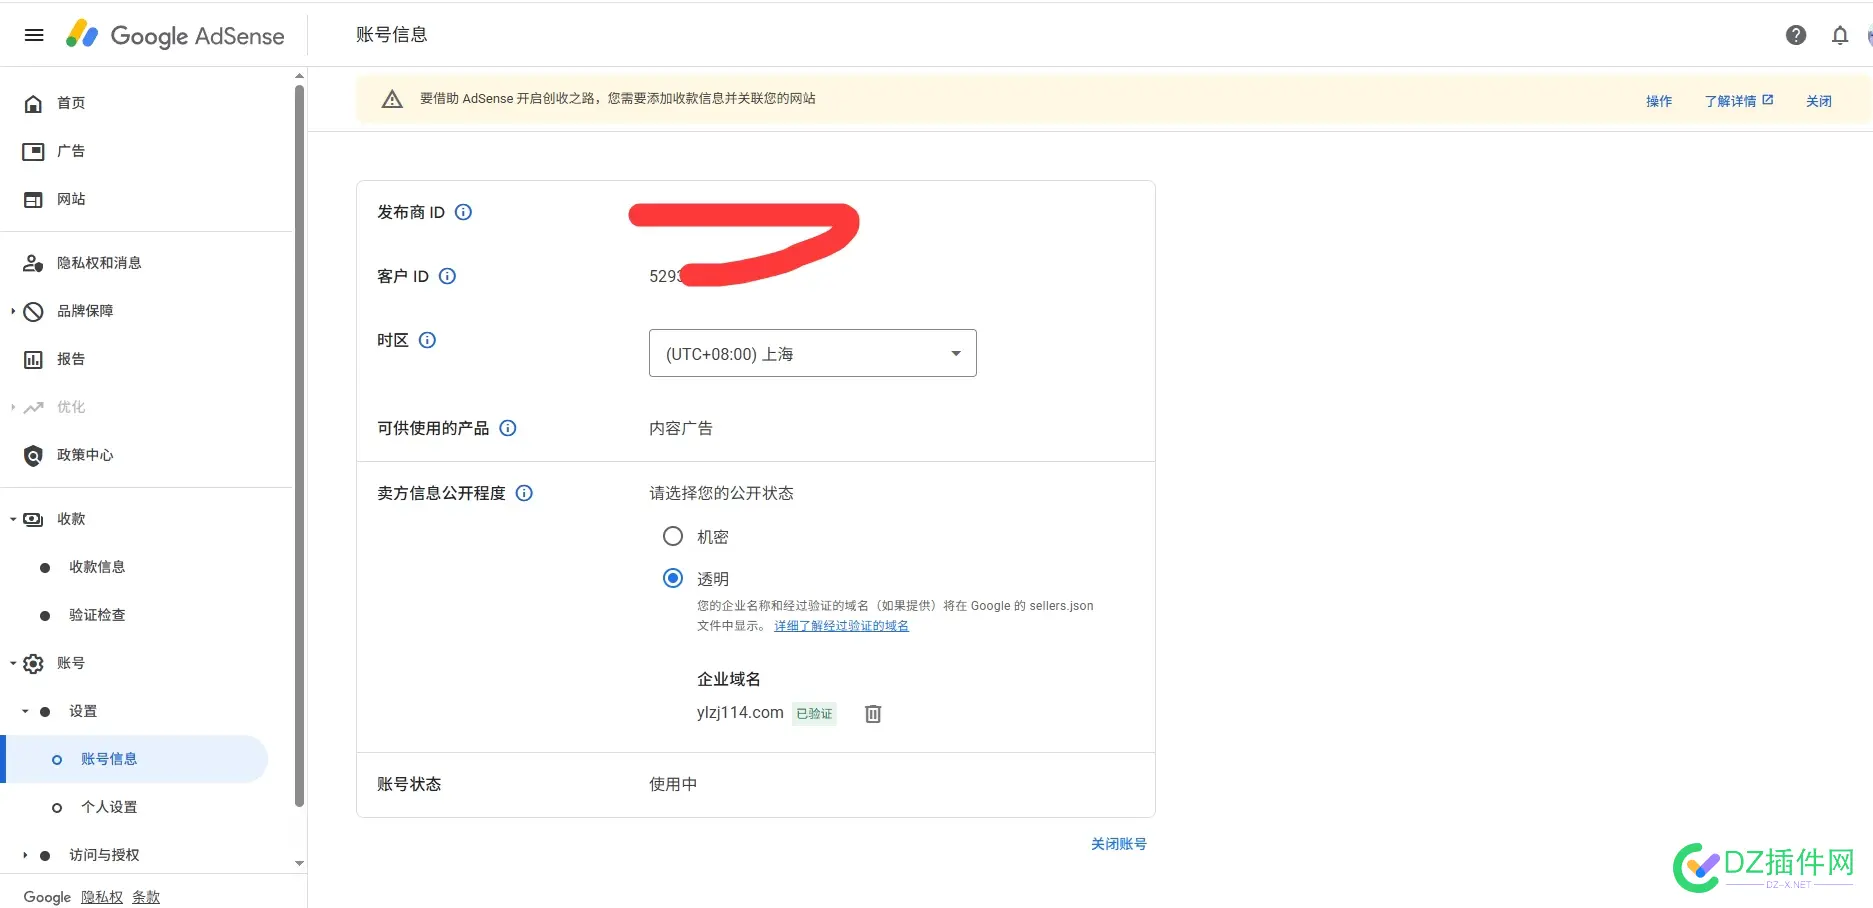Click the 报告 chart icon
This screenshot has width=1873, height=908.
click(x=33, y=359)
